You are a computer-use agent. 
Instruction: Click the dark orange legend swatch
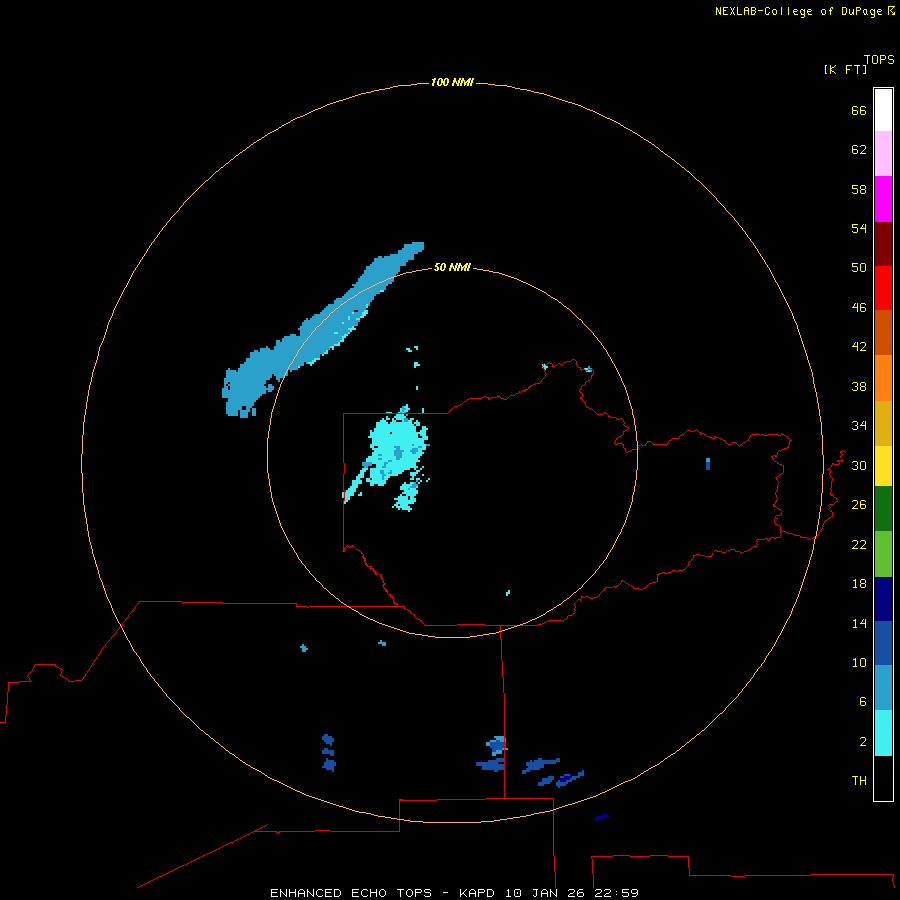tap(883, 332)
